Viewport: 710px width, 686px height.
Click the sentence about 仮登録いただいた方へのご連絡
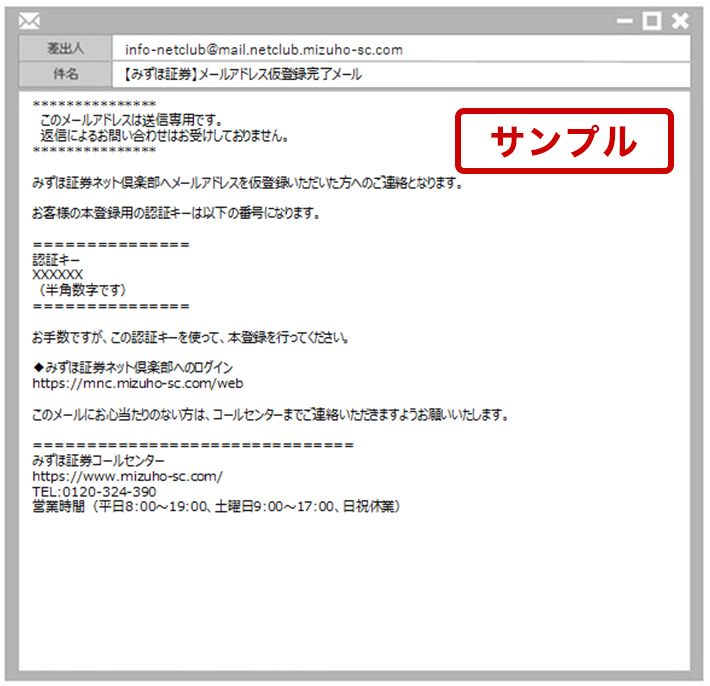[247, 183]
